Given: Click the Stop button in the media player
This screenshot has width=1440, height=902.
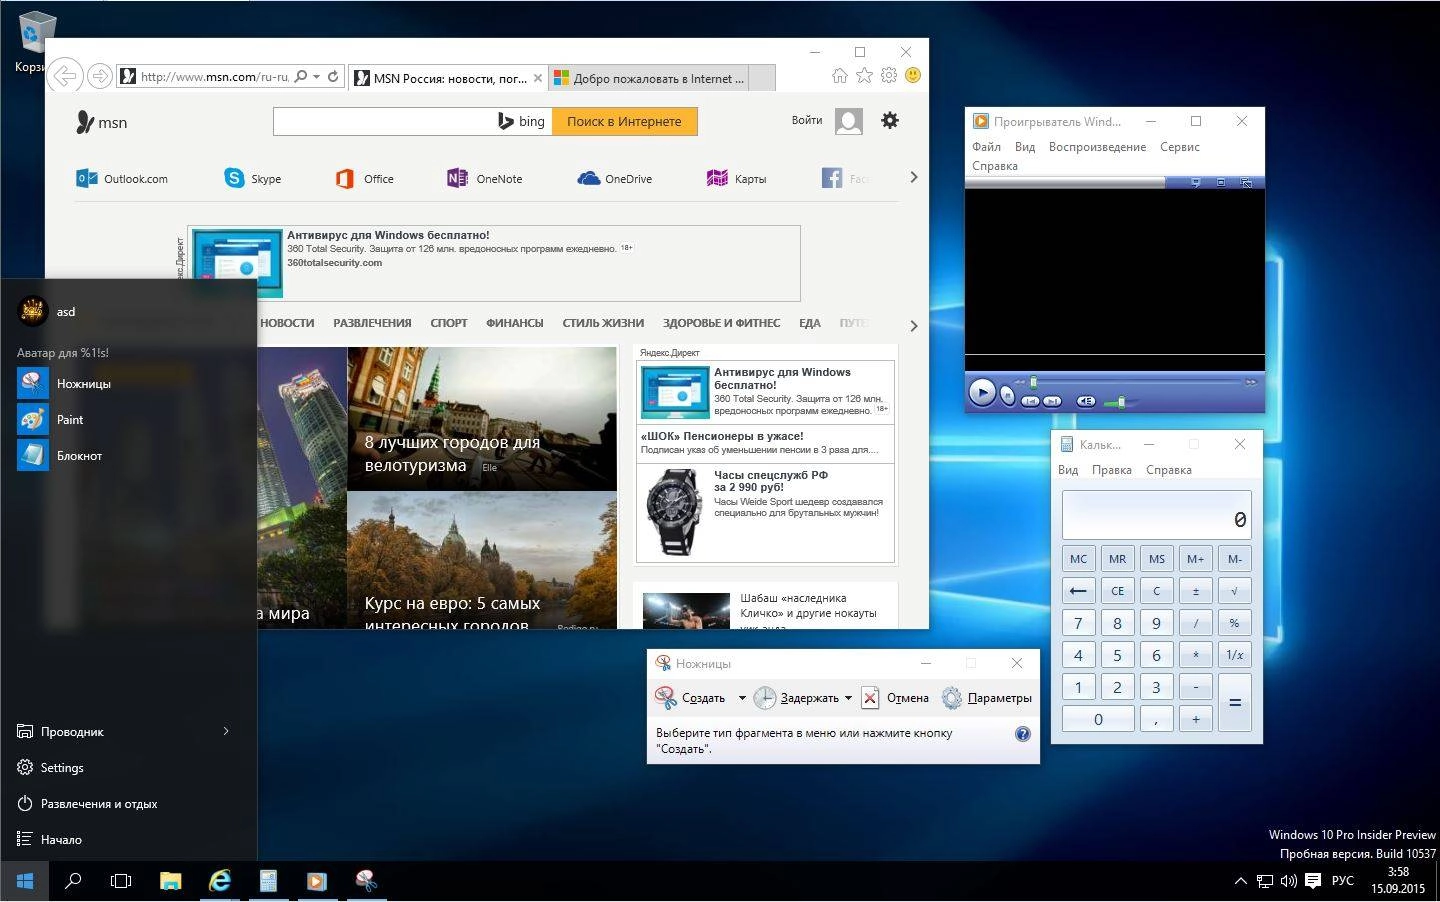Looking at the screenshot, I should pos(1007,397).
